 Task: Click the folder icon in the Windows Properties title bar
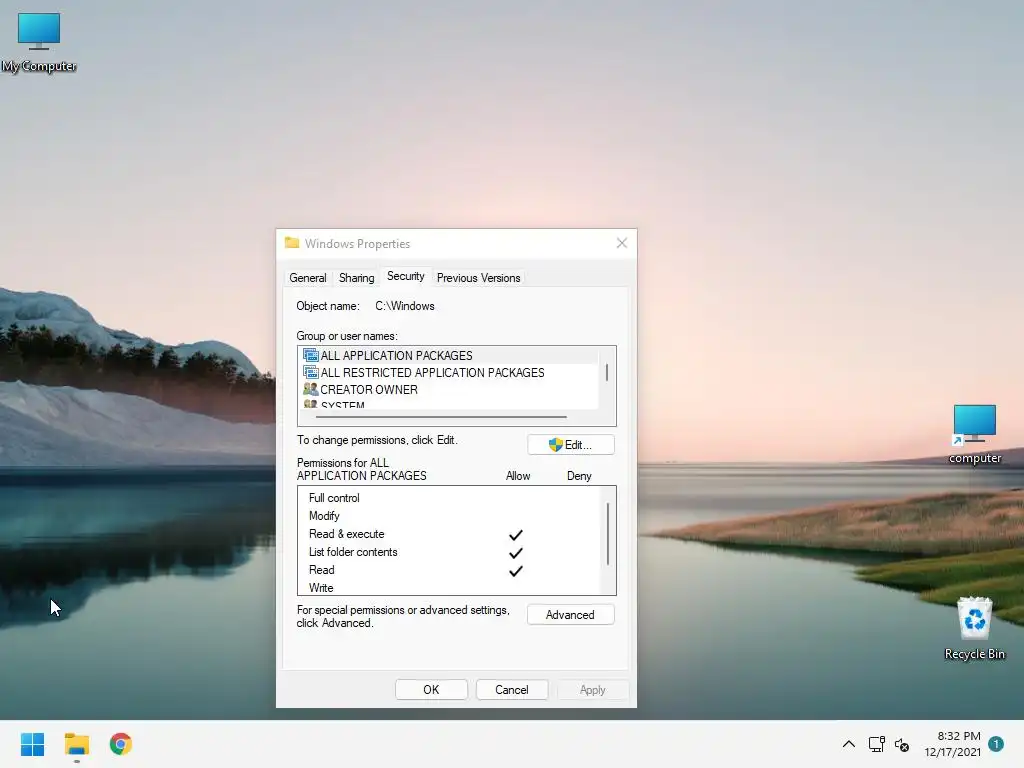[x=292, y=243]
